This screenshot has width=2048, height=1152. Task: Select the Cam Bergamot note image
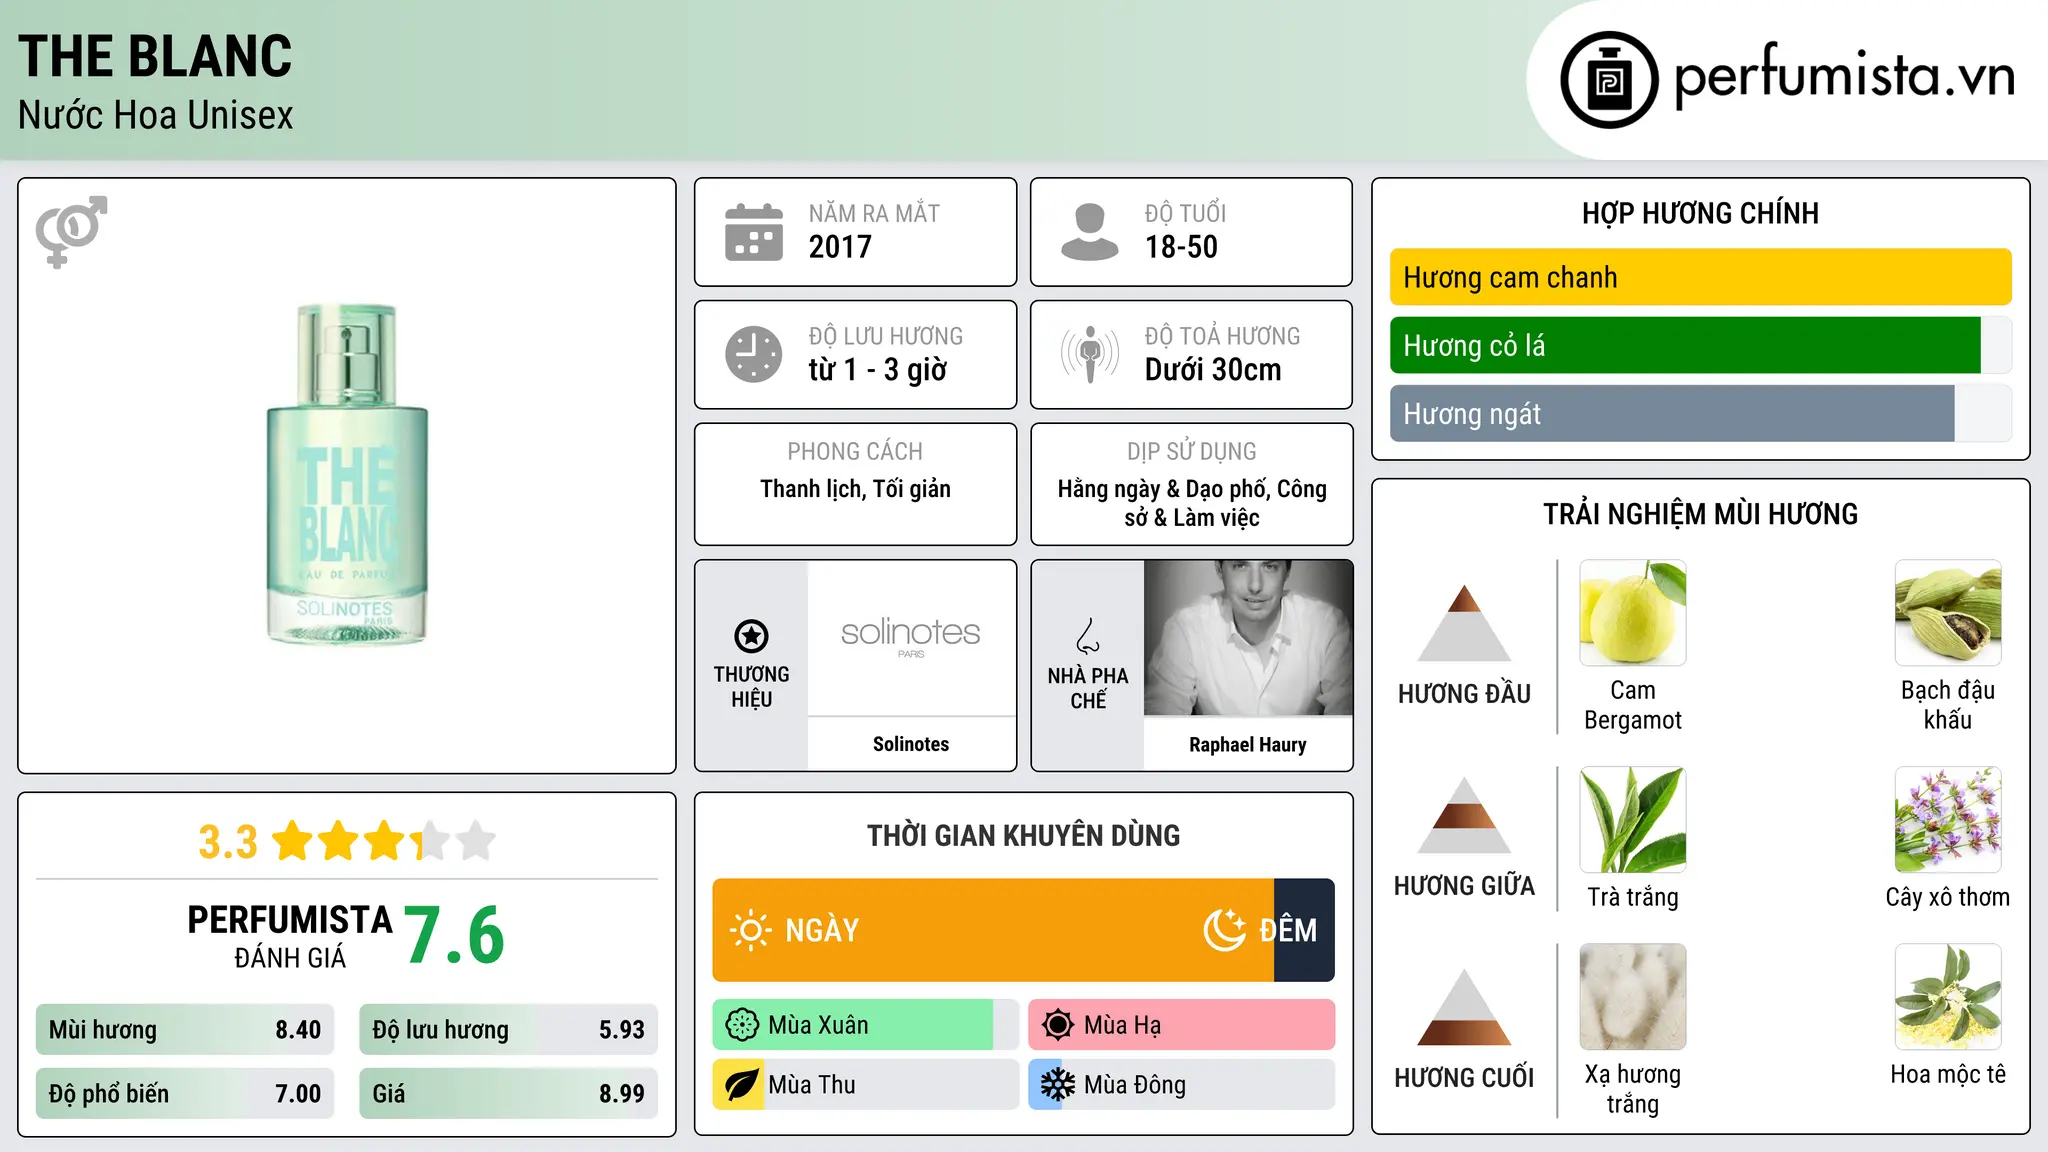point(1633,613)
